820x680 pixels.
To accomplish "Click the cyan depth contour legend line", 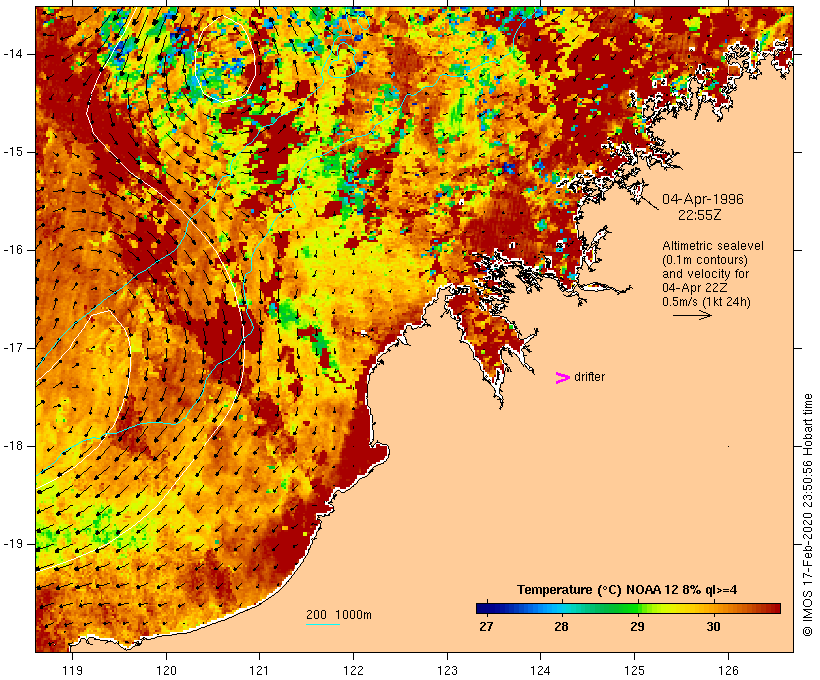I will 323,624.
